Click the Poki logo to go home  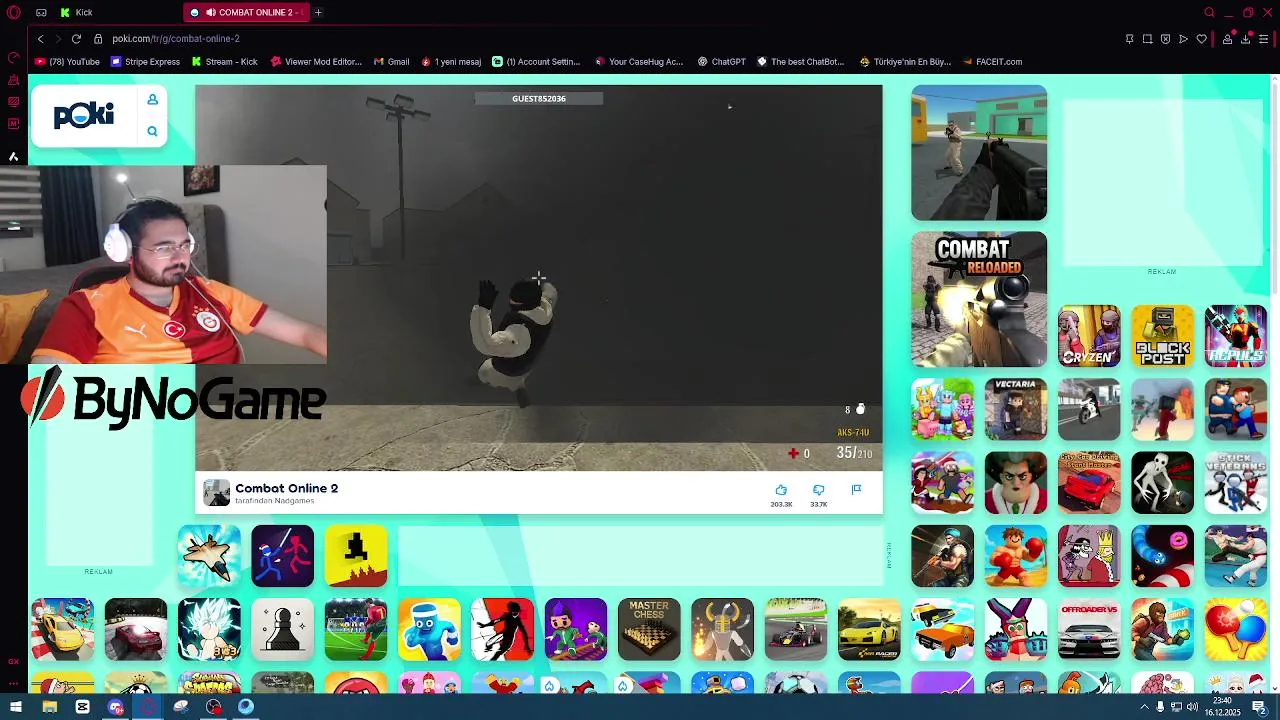[84, 116]
